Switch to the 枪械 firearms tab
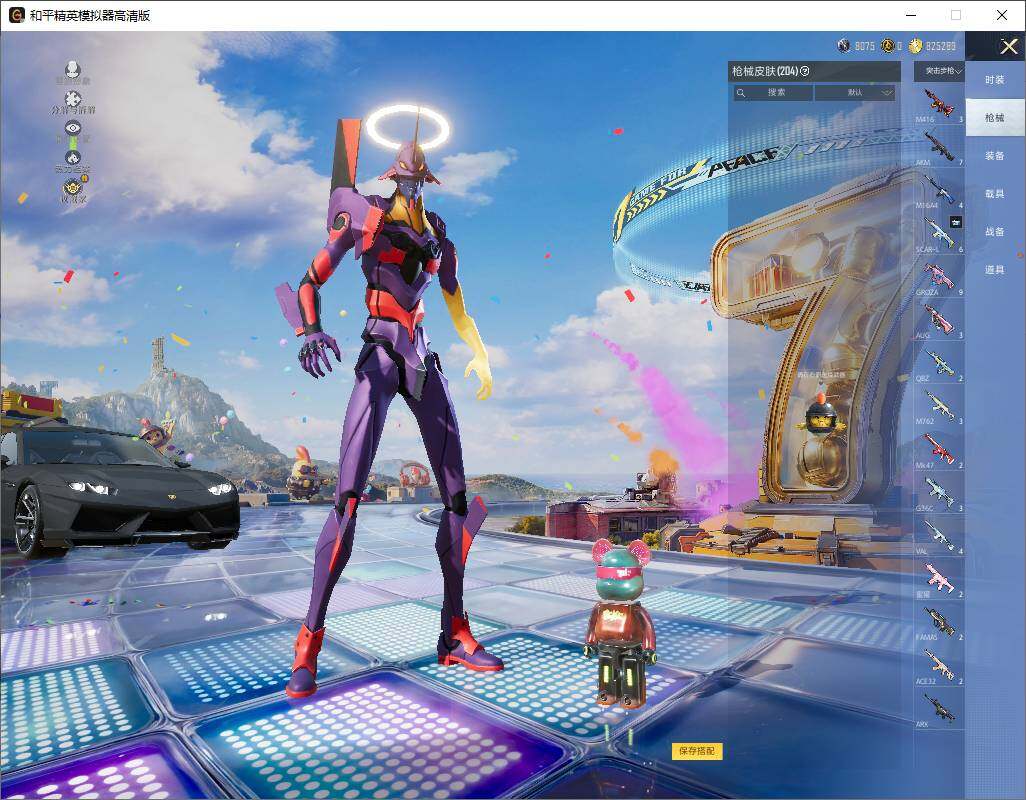 pos(995,118)
